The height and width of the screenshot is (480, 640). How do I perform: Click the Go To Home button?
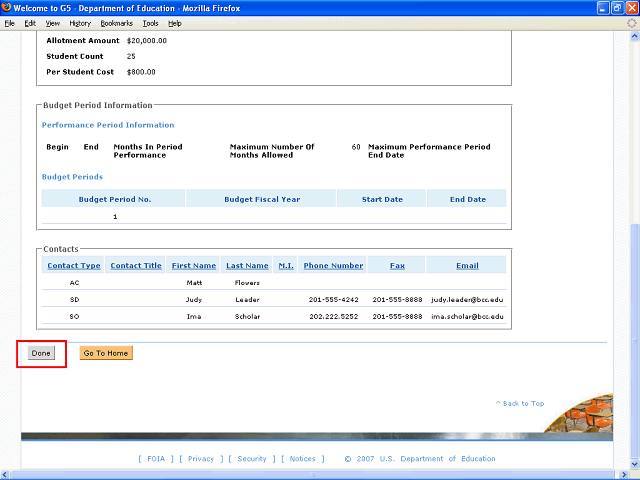106,353
